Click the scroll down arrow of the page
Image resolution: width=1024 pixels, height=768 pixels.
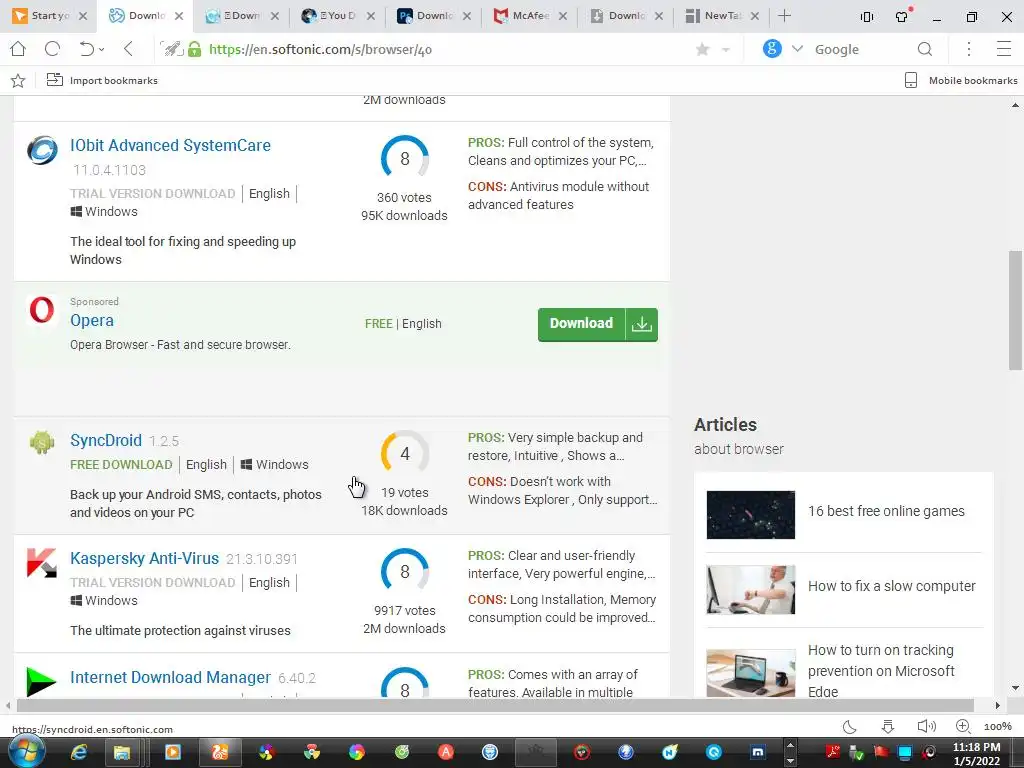click(x=1015, y=688)
